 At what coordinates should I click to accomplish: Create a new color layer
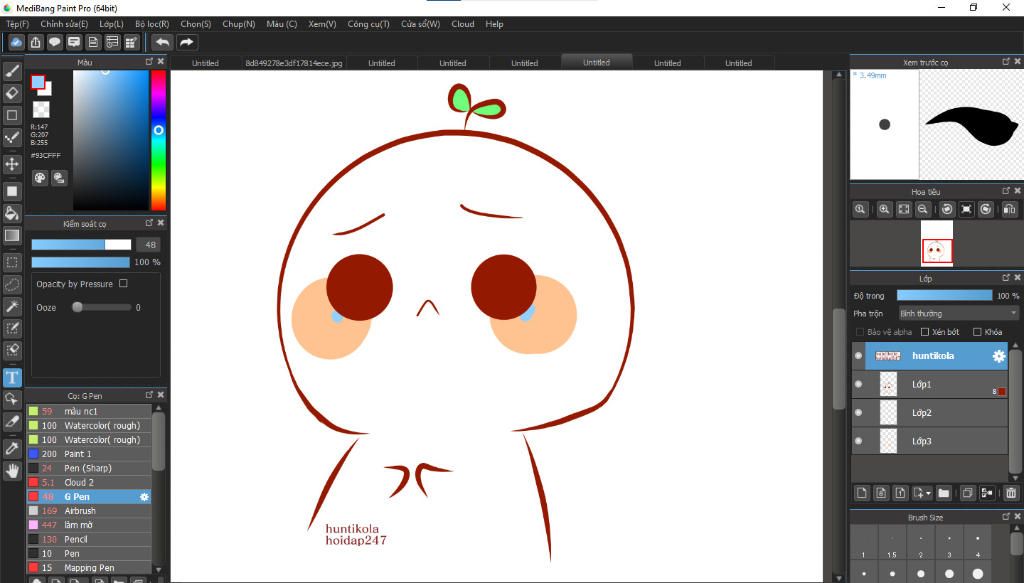pyautogui.click(x=861, y=493)
